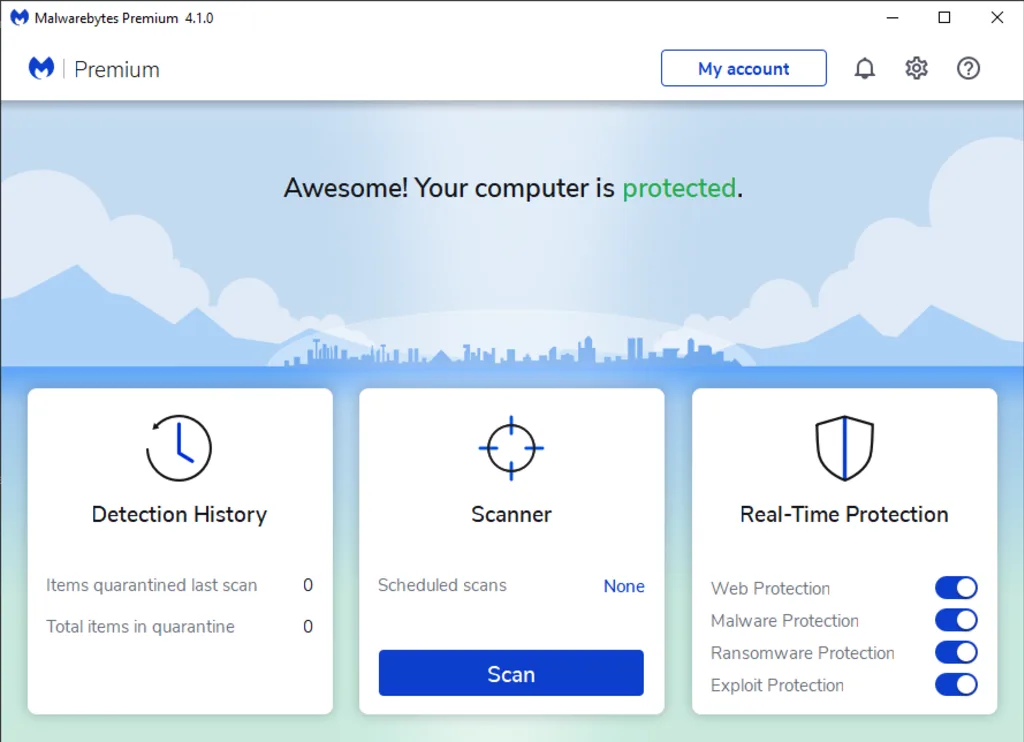
Task: Open the help question mark
Action: 968,68
